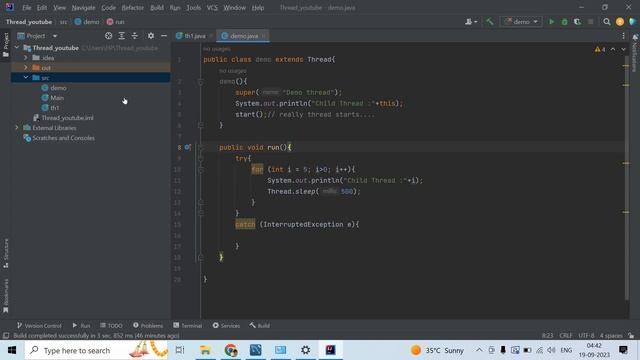The width and height of the screenshot is (640, 360).
Task: Build project with the hammer icon
Action: coord(489,22)
